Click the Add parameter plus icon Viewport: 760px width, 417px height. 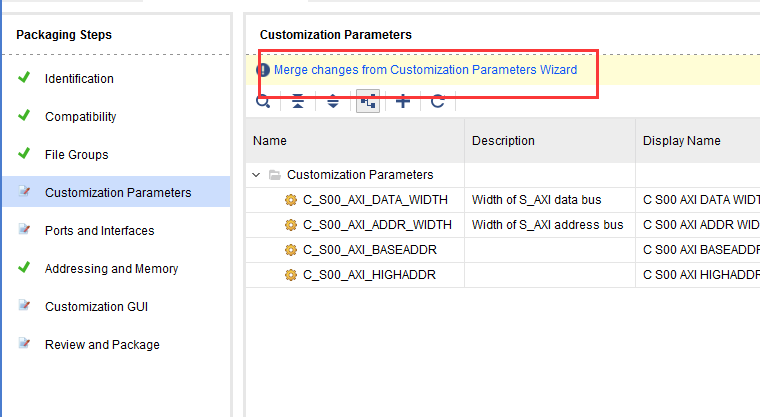(402, 101)
